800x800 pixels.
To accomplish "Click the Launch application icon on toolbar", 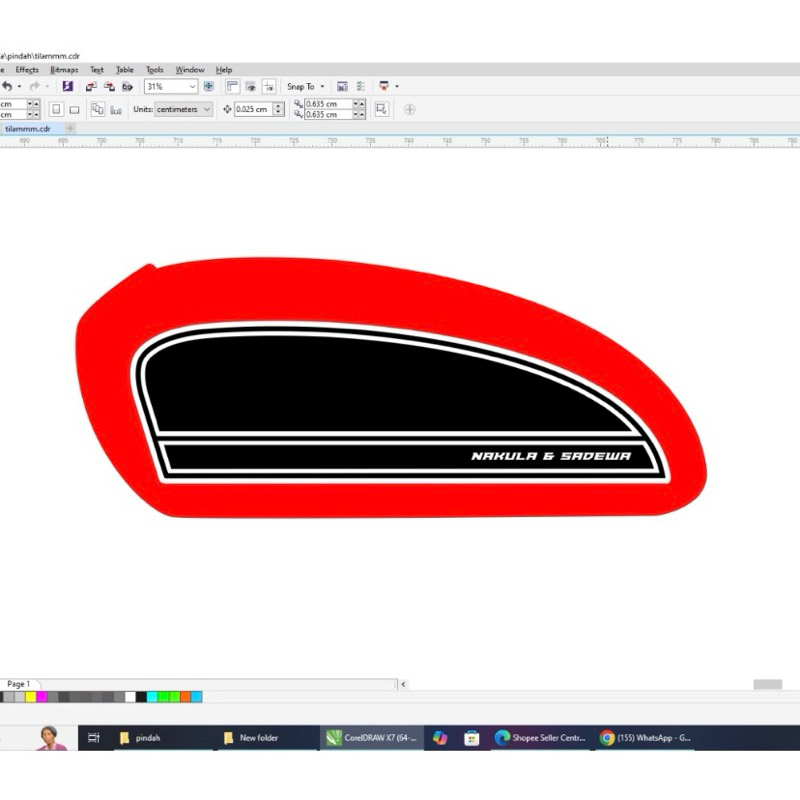I will (x=383, y=86).
